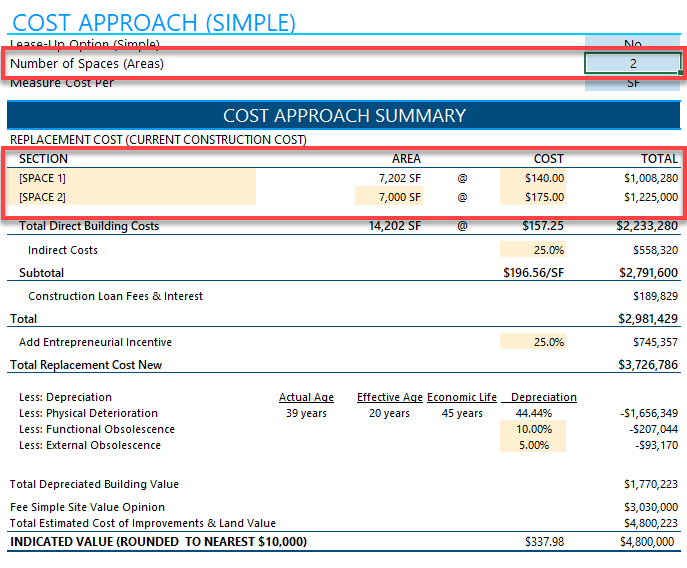Screen dimensions: 687x568
Task: Select the Indirect Costs 25.0% cell
Action: point(533,250)
